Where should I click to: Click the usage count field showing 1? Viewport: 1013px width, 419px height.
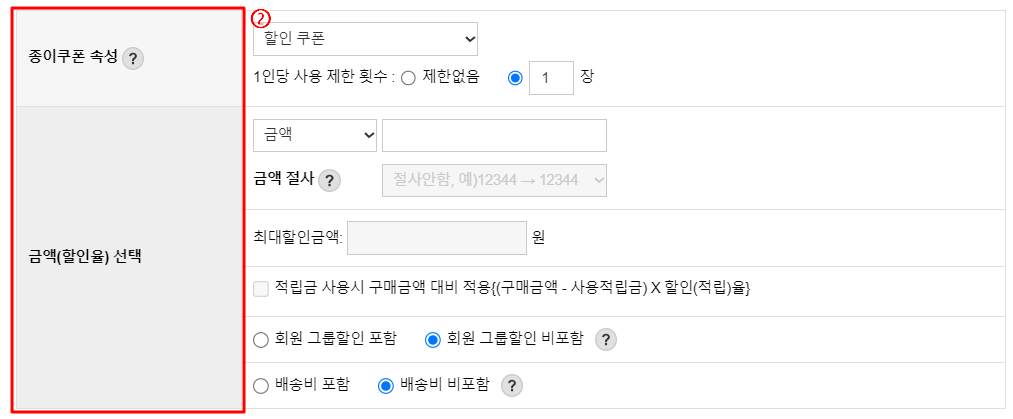click(551, 78)
